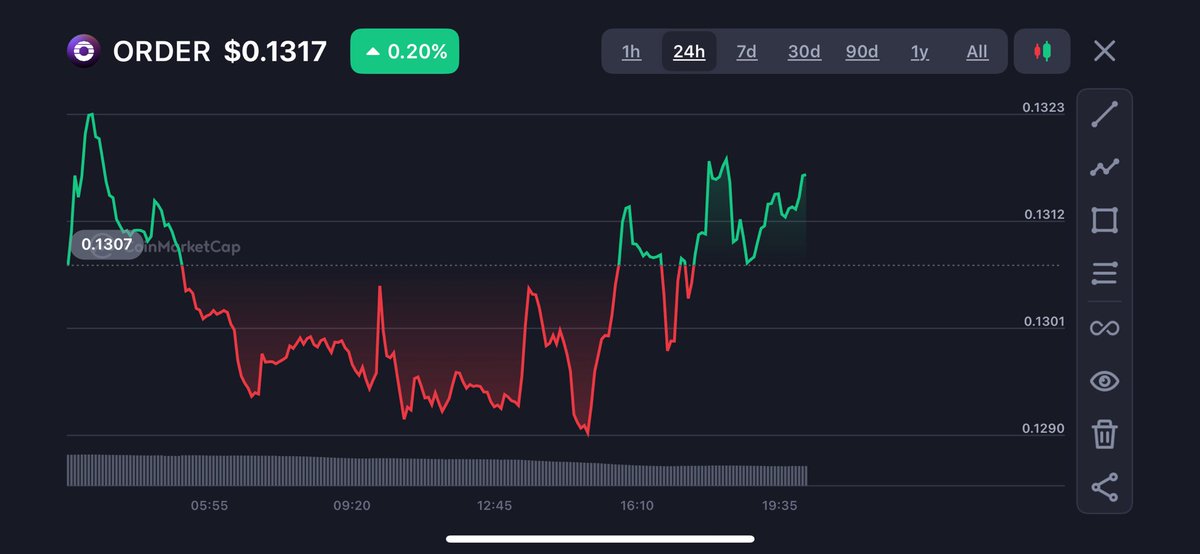Switch to candlestick chart view
Viewport: 1200px width, 554px height.
(x=1042, y=51)
